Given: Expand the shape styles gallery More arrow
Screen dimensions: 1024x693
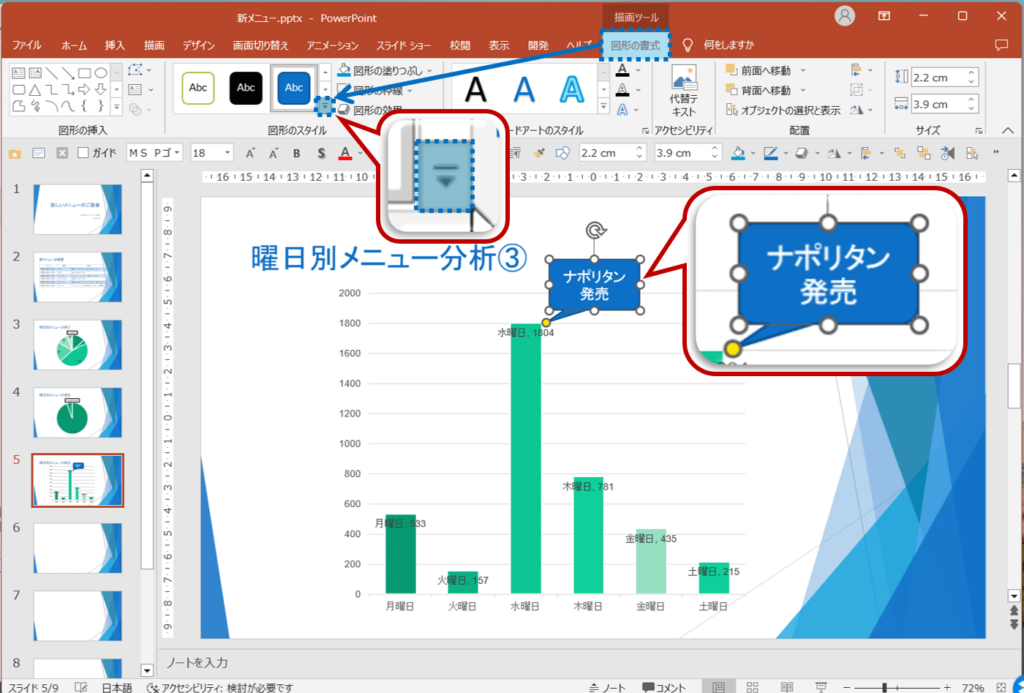Looking at the screenshot, I should 325,105.
